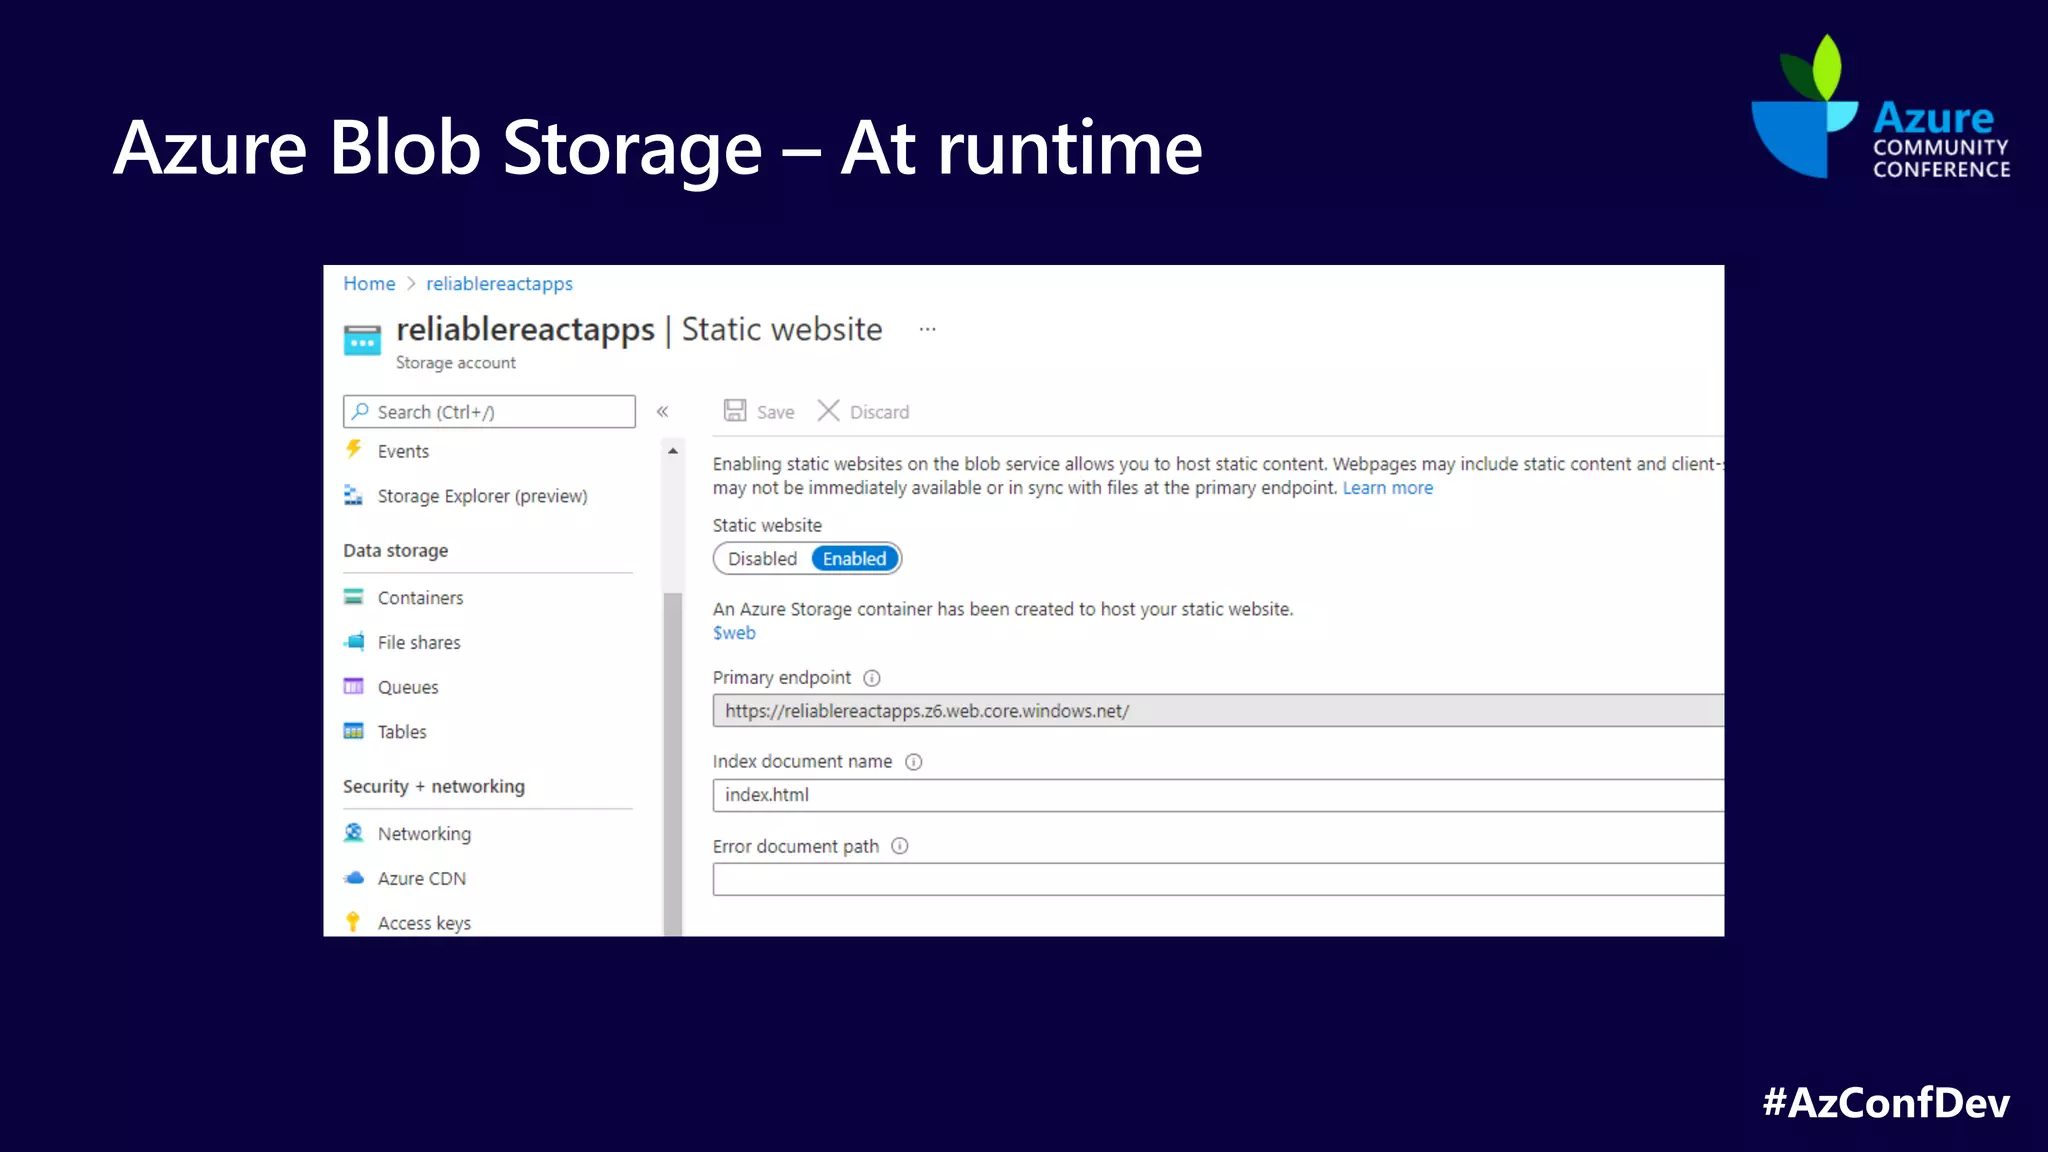This screenshot has width=2048, height=1152.
Task: Open Access keys menu item
Action: coord(424,924)
